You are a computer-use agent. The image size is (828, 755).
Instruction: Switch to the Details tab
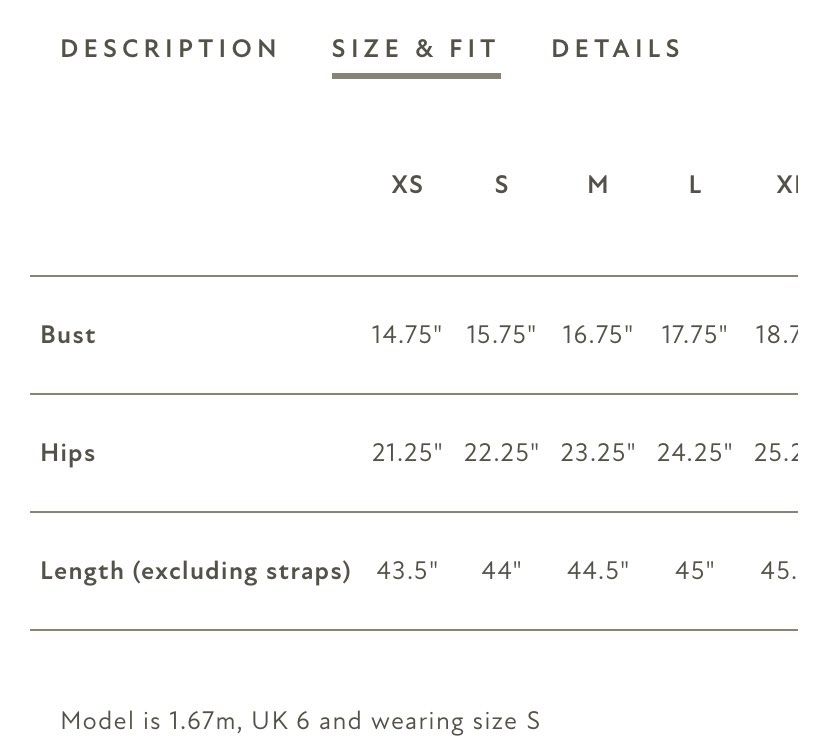click(616, 49)
